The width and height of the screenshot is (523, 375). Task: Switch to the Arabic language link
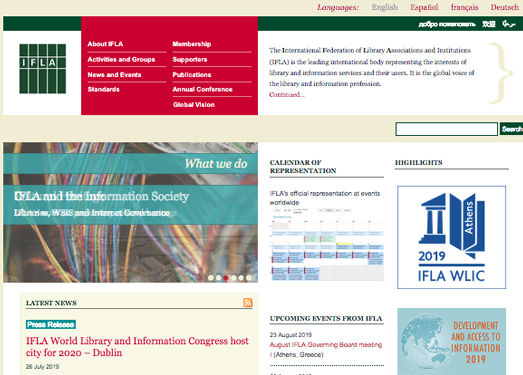tap(509, 24)
